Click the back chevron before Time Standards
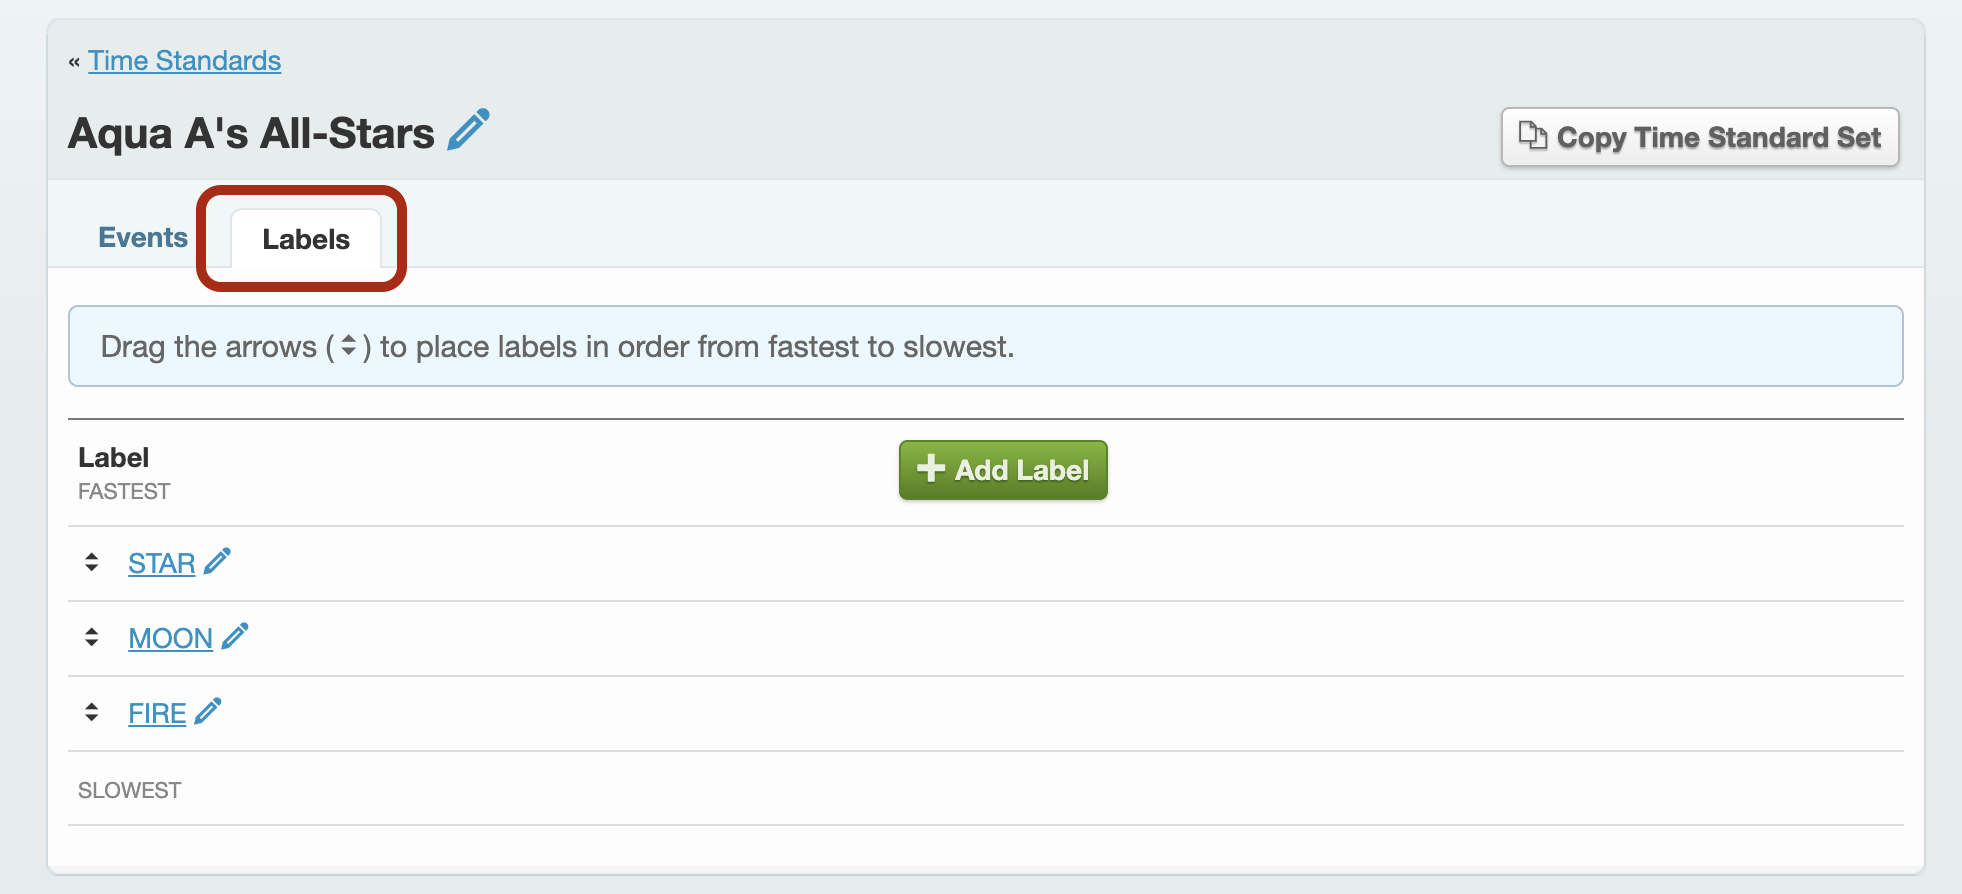This screenshot has width=1962, height=894. [x=74, y=62]
